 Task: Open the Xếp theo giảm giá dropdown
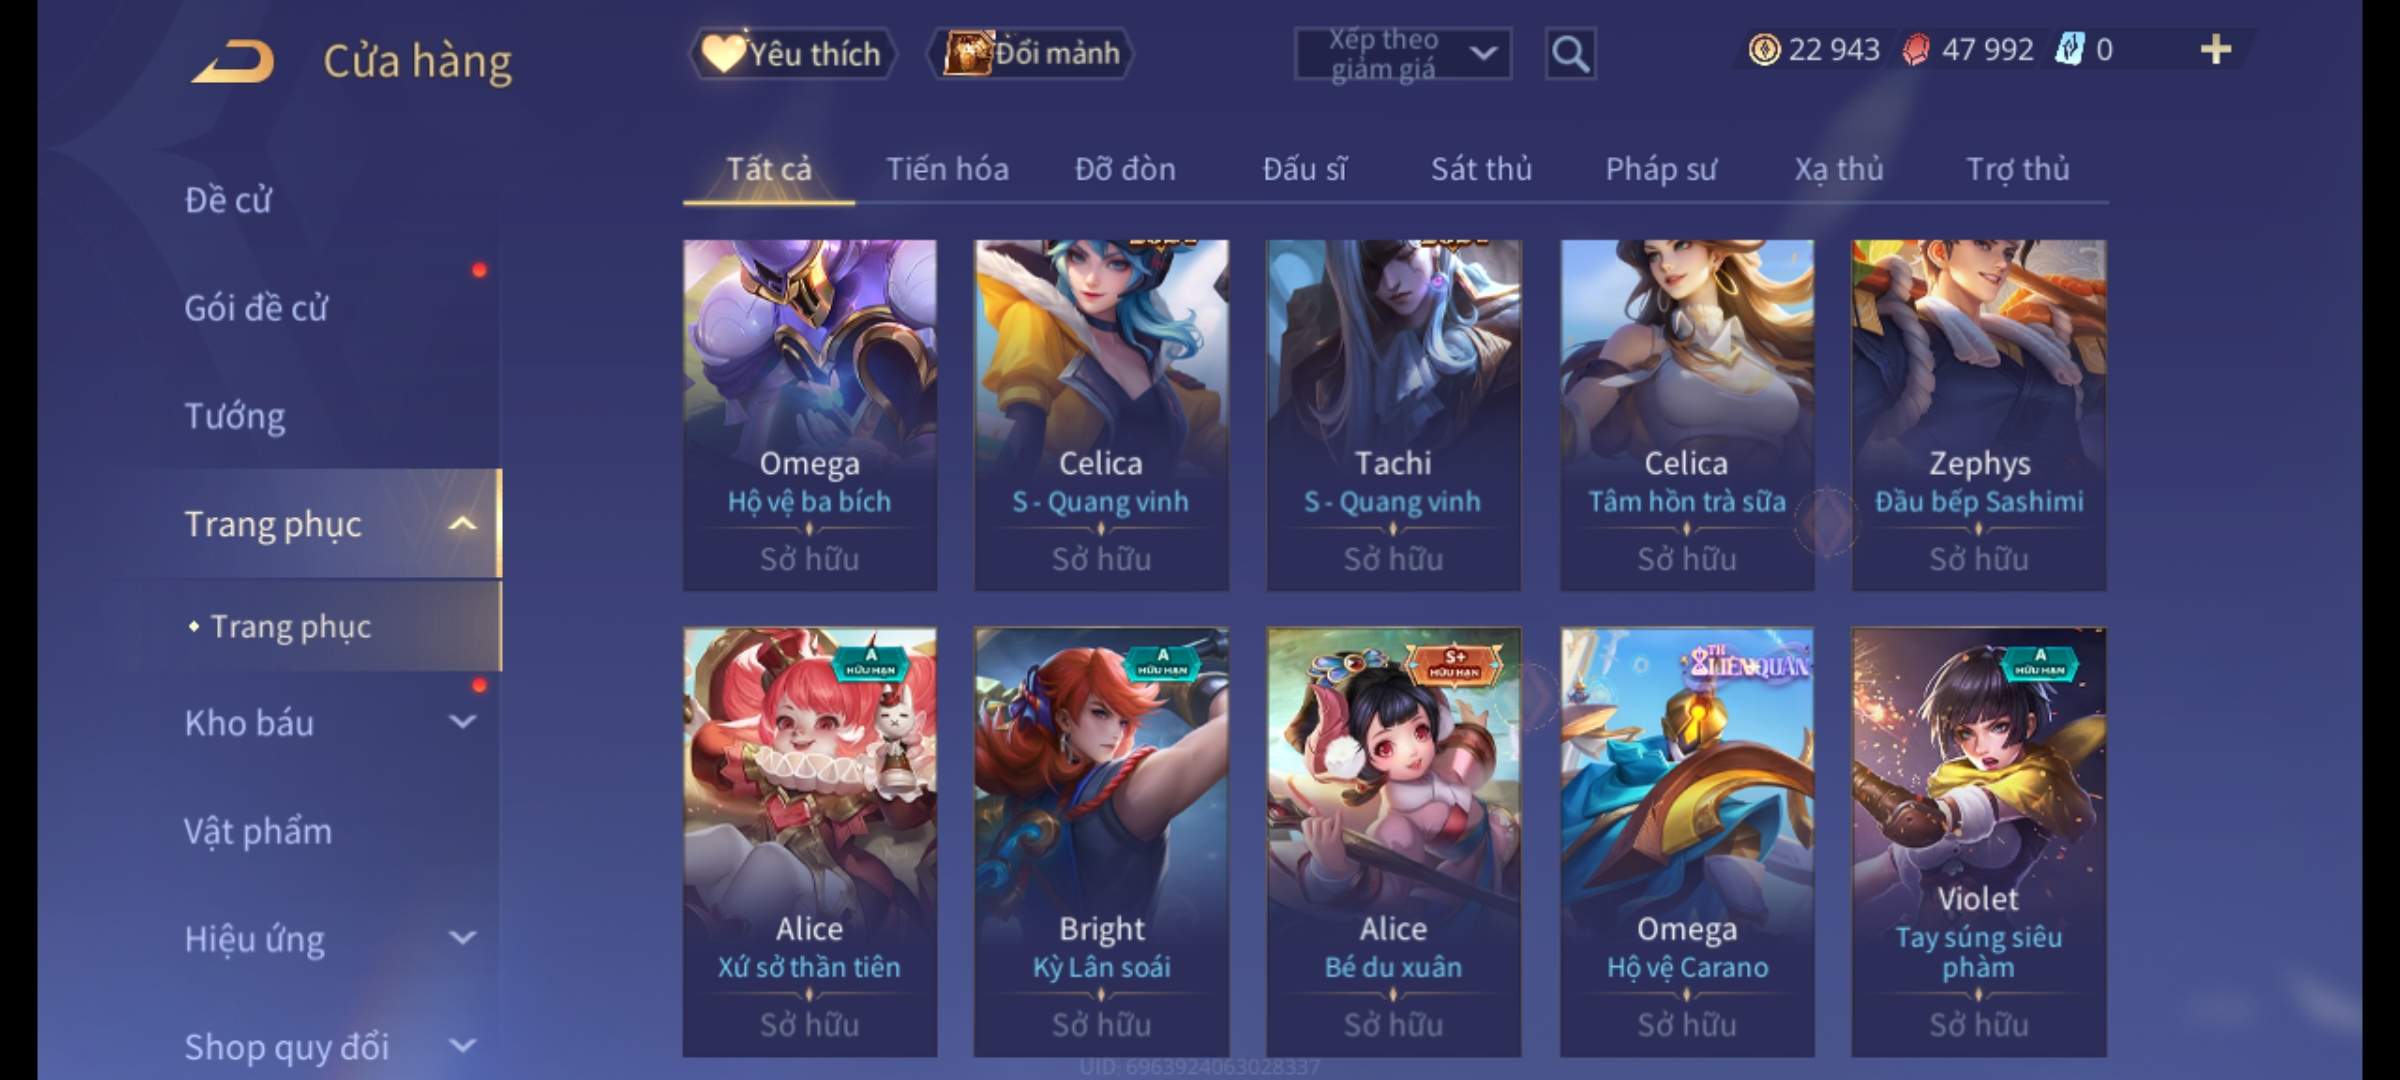pyautogui.click(x=1403, y=54)
